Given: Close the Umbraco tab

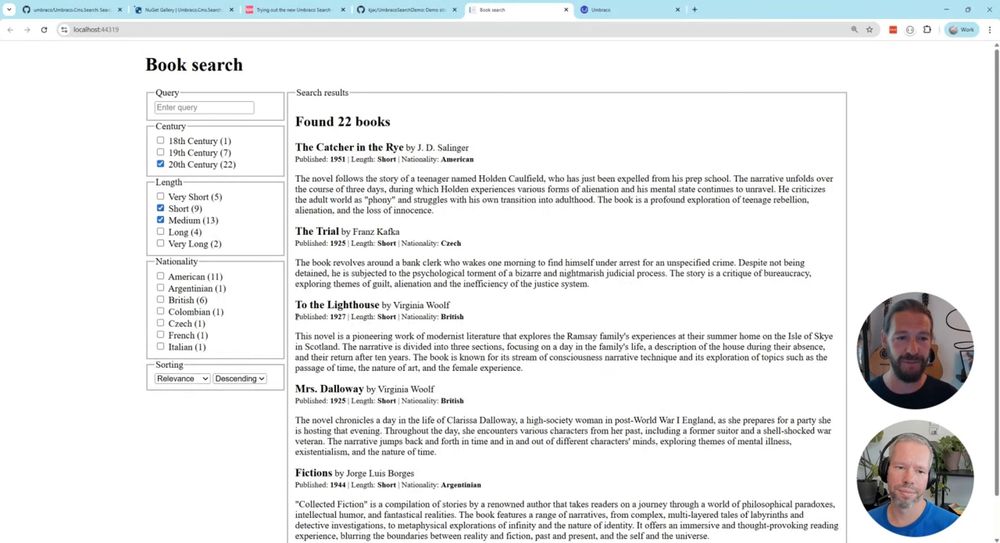Looking at the screenshot, I should coord(677,10).
